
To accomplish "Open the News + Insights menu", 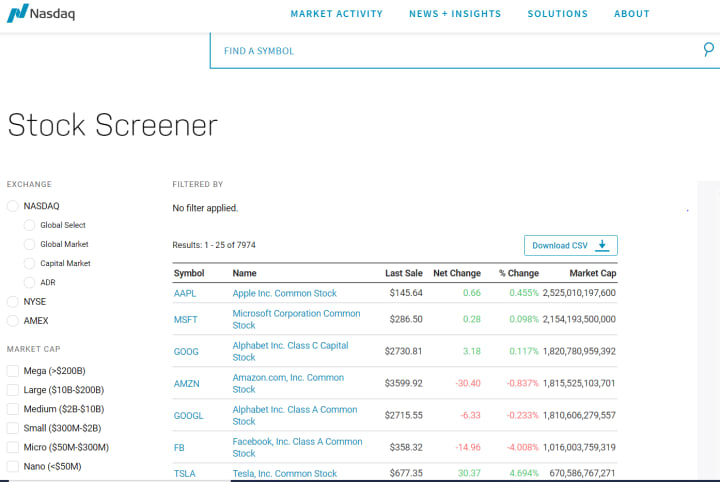I will (x=455, y=14).
